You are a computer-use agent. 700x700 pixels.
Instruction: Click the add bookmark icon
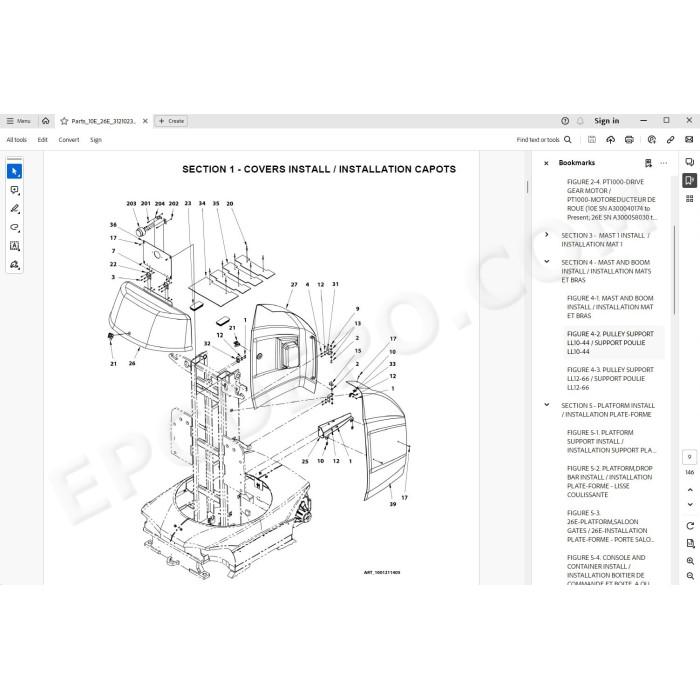pyautogui.click(x=648, y=163)
